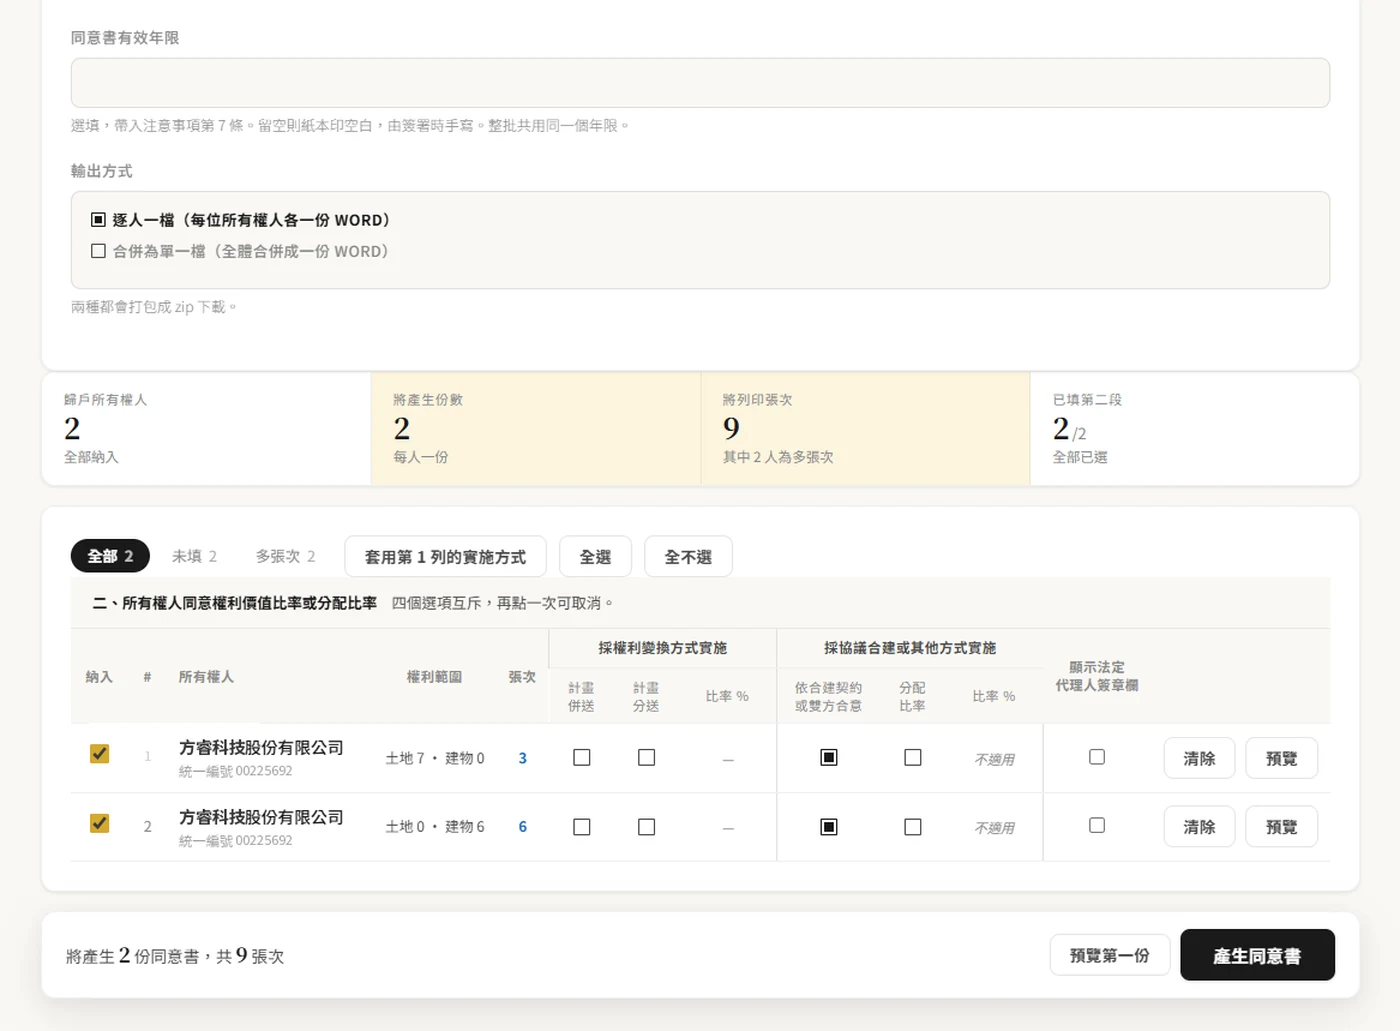Click the 已填第二段 summary card

pos(1194,429)
